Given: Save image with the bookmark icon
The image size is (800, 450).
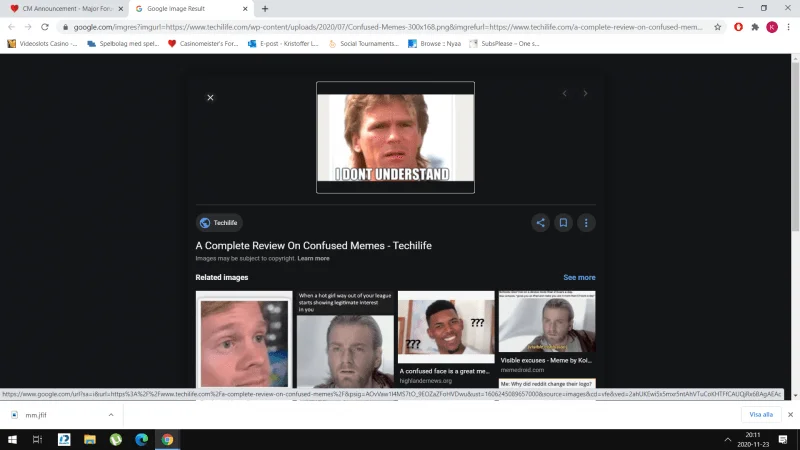Looking at the screenshot, I should [563, 222].
